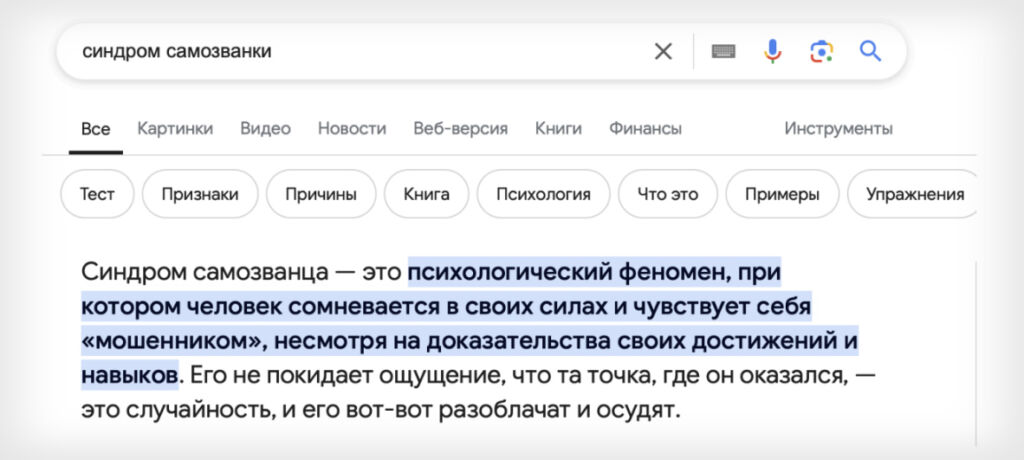Apply the 'Тест' filter chip

pyautogui.click(x=97, y=194)
